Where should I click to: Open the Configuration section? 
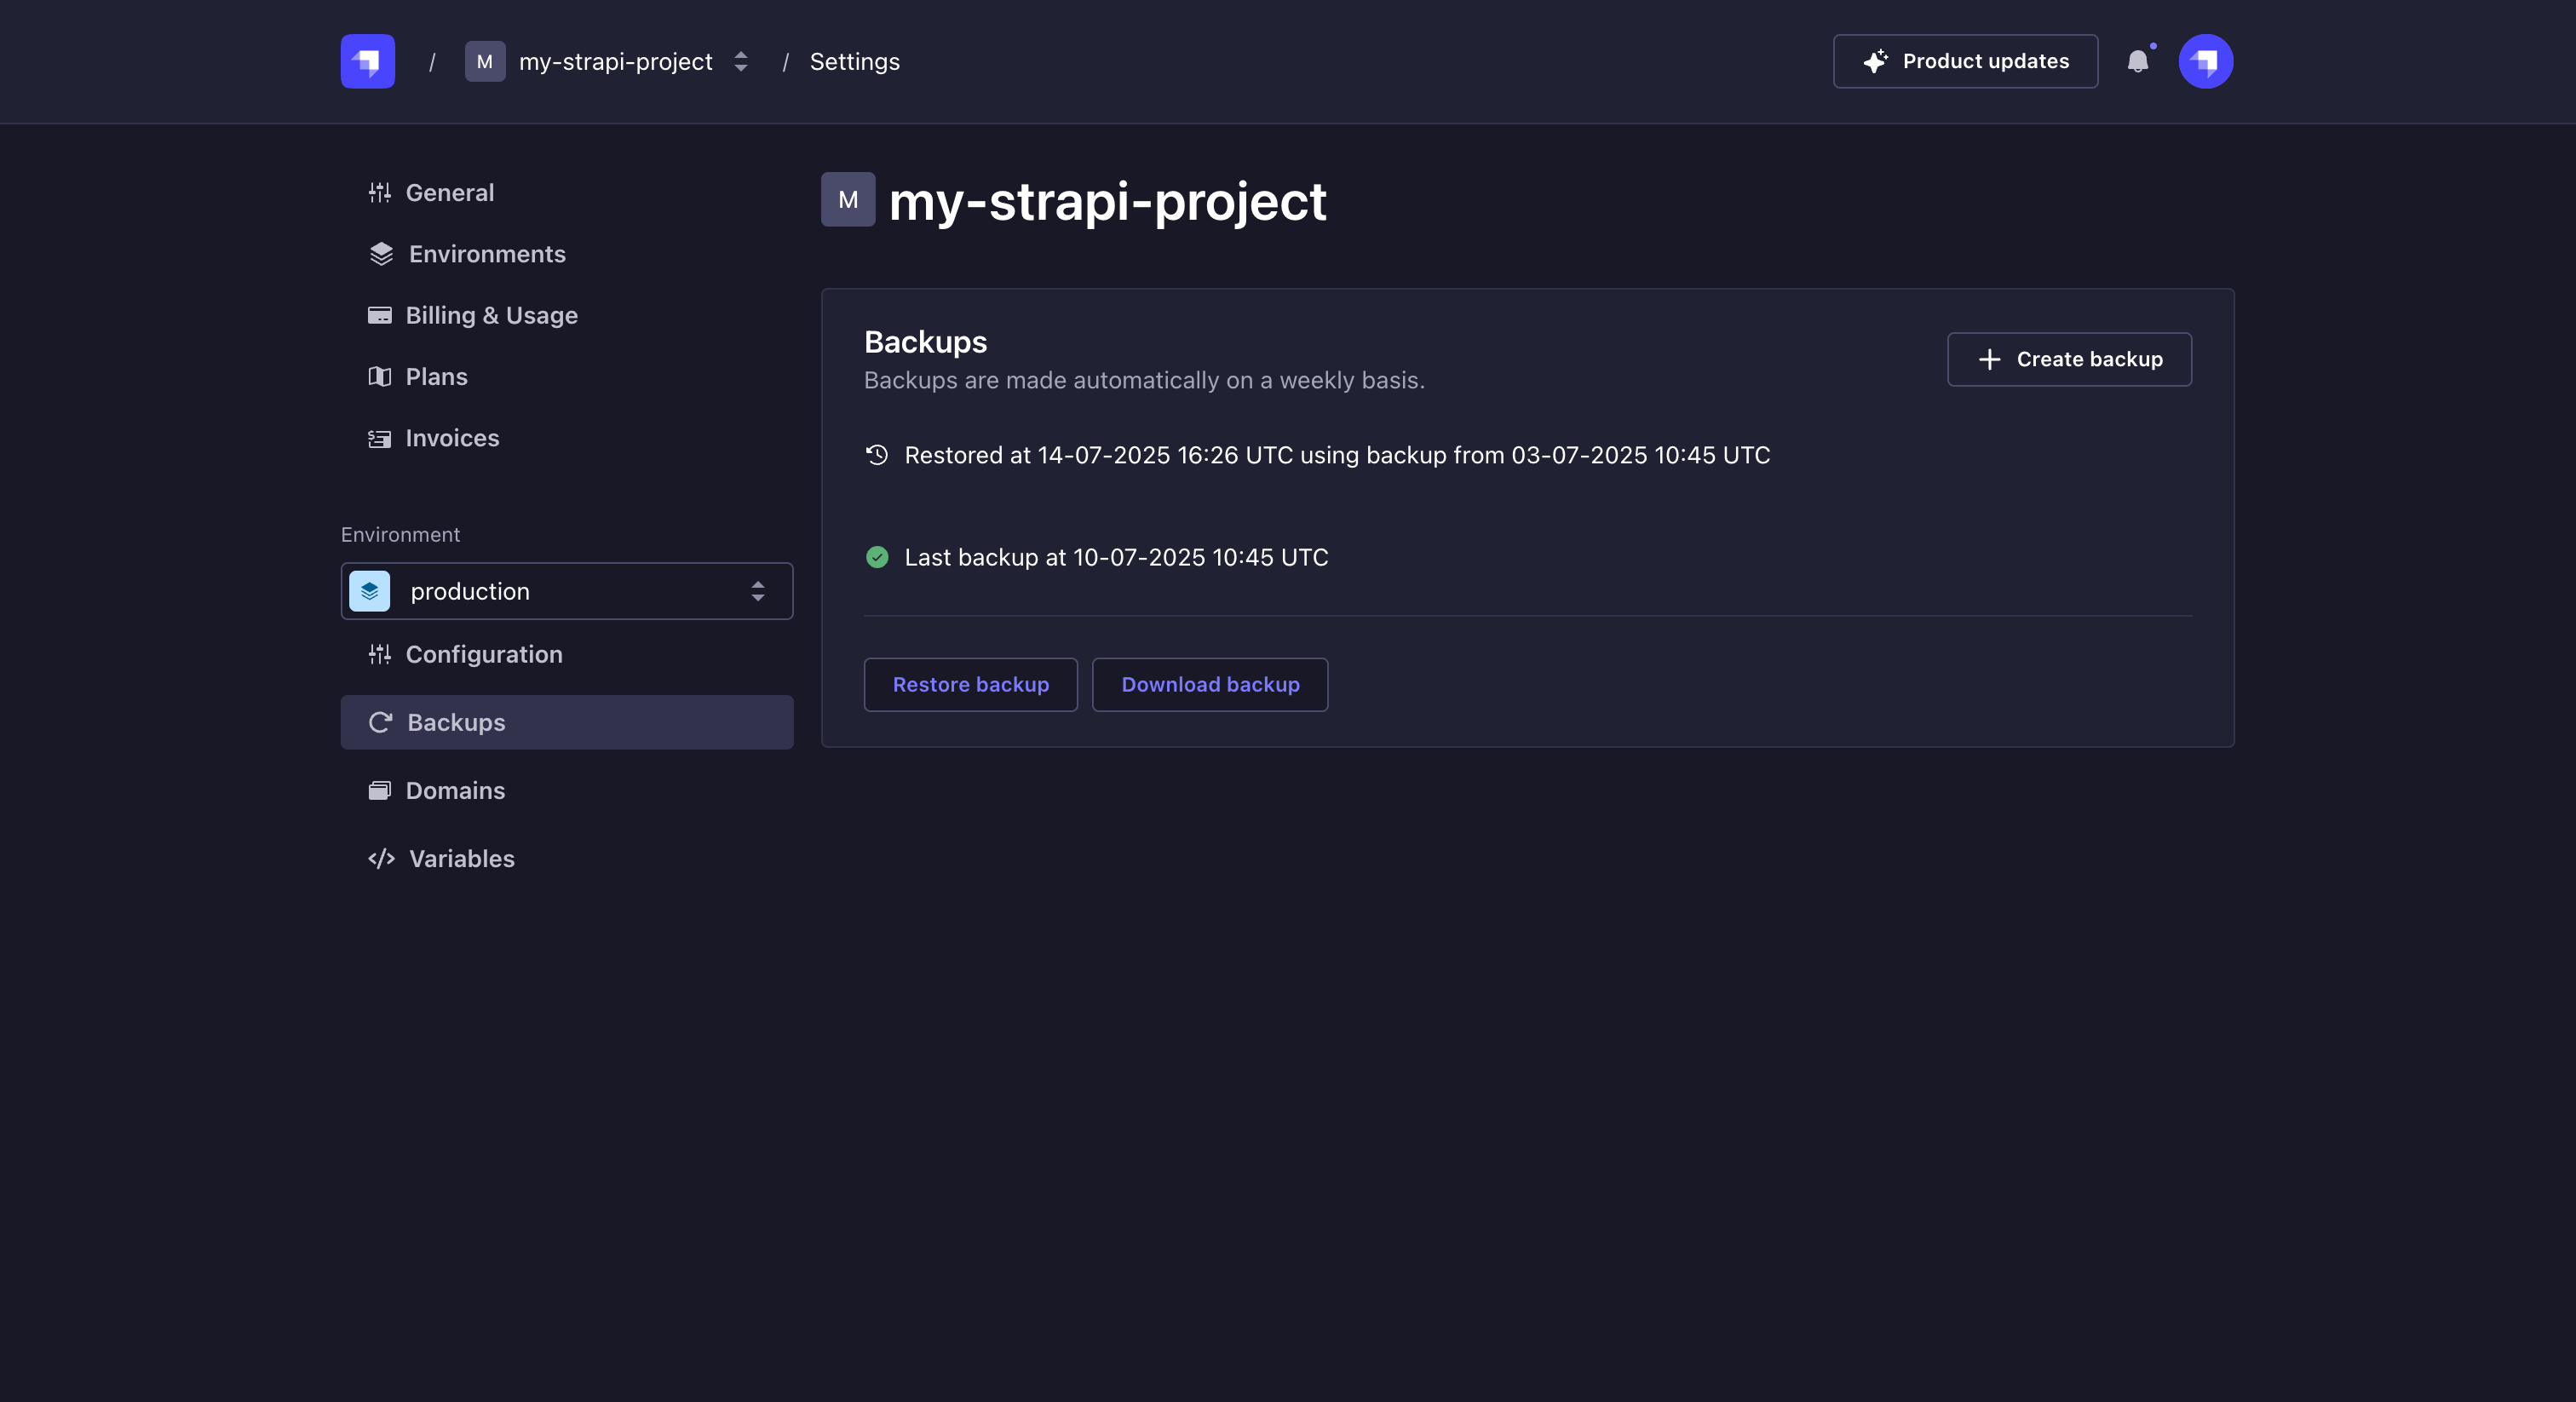point(483,654)
